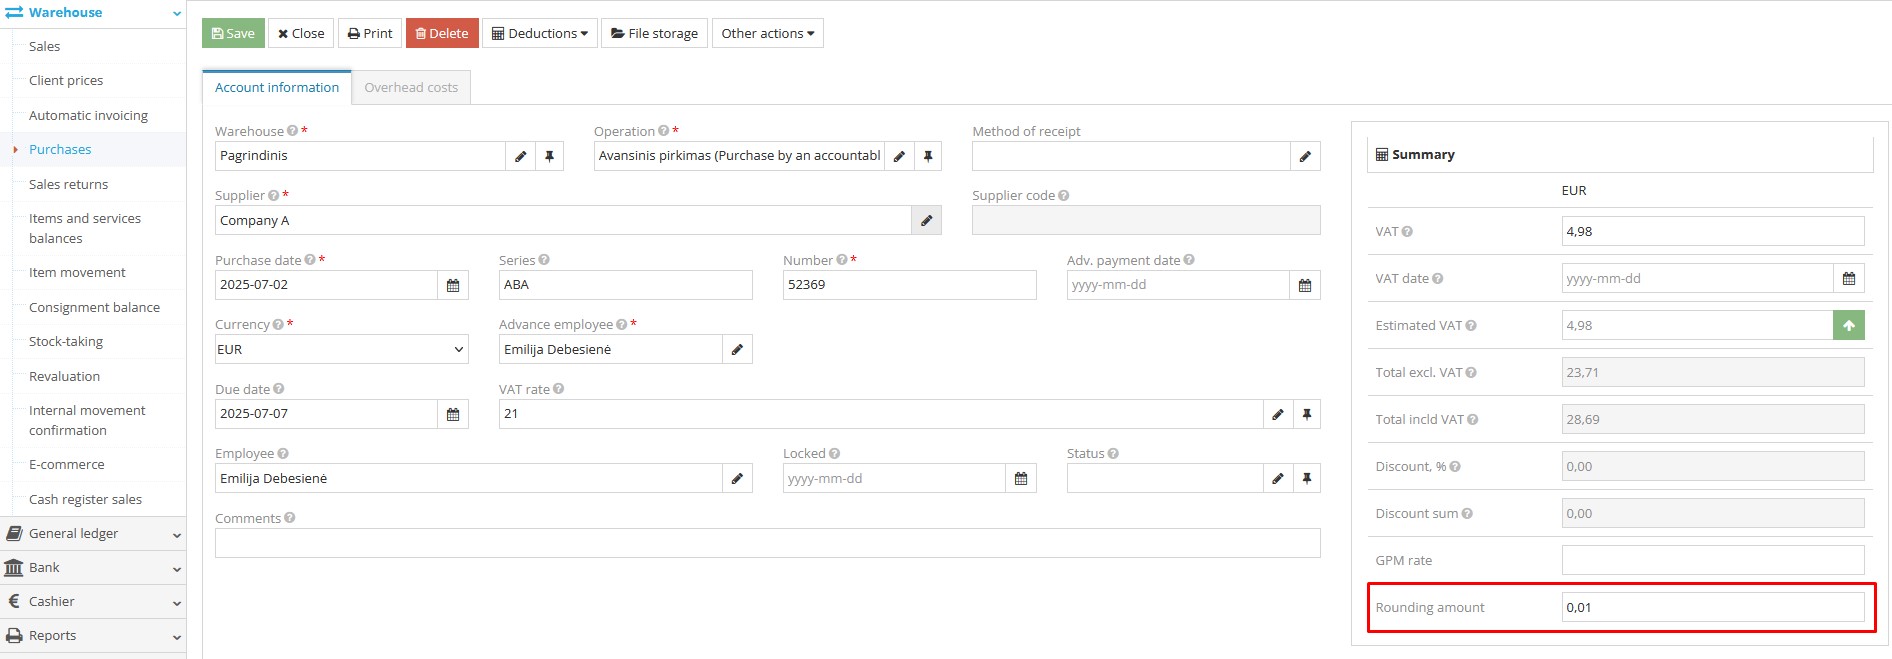Image resolution: width=1892 pixels, height=659 pixels.
Task: Click the pin icon beside Operation field
Action: (928, 156)
